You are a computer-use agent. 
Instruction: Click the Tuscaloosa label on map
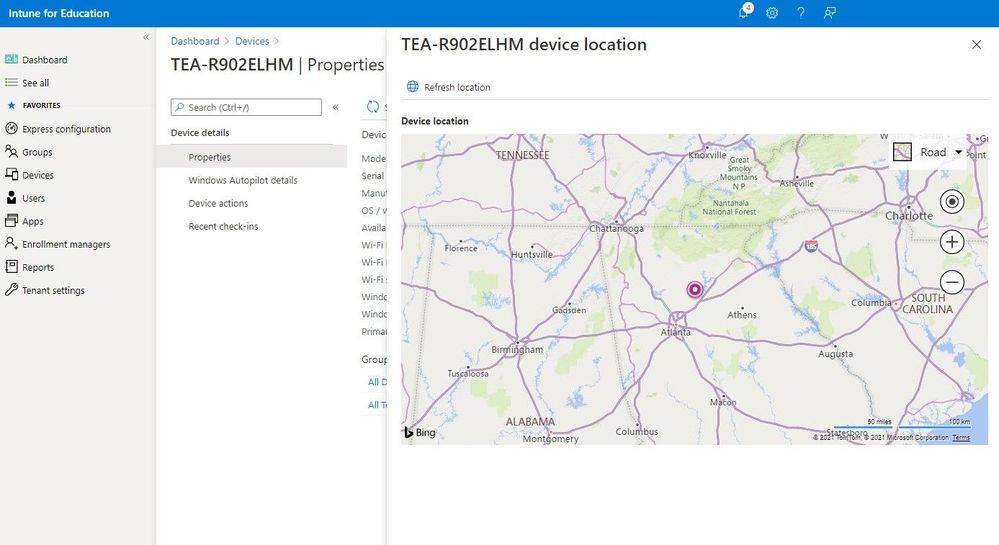(468, 374)
